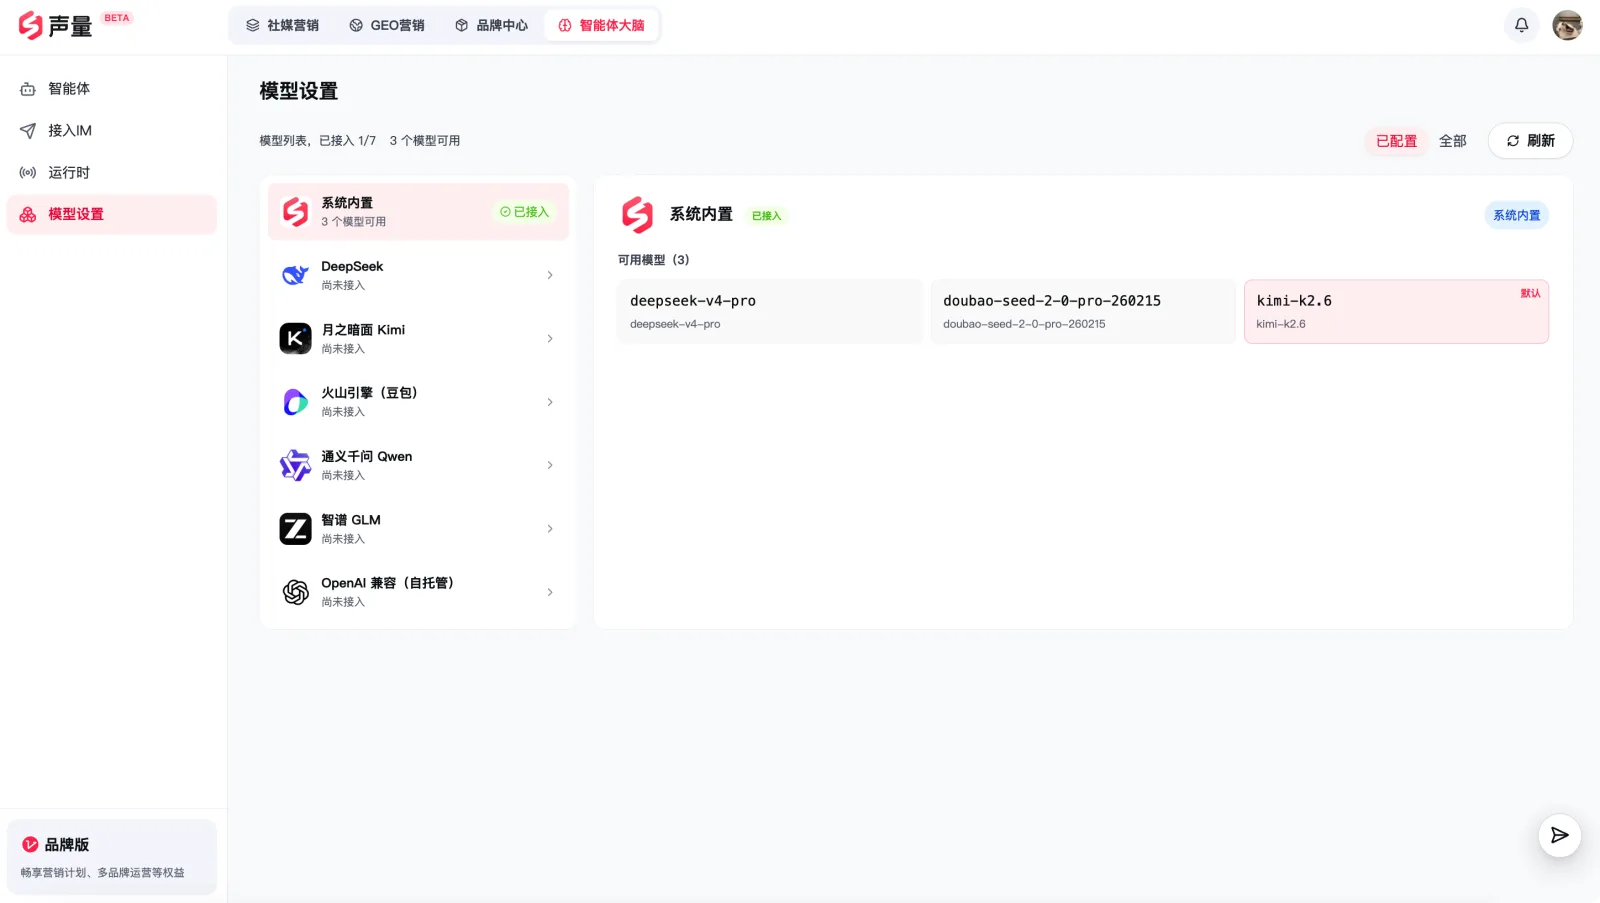Viewport: 1600px width, 903px height.
Task: Switch to 品牌中心 tab
Action: 491,25
